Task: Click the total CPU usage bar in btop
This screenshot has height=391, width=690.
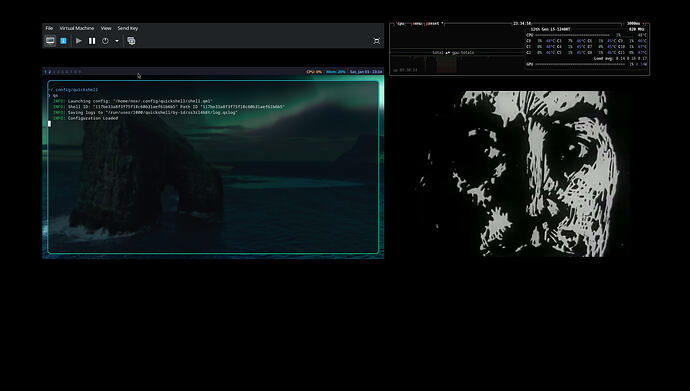Action: 573,35
